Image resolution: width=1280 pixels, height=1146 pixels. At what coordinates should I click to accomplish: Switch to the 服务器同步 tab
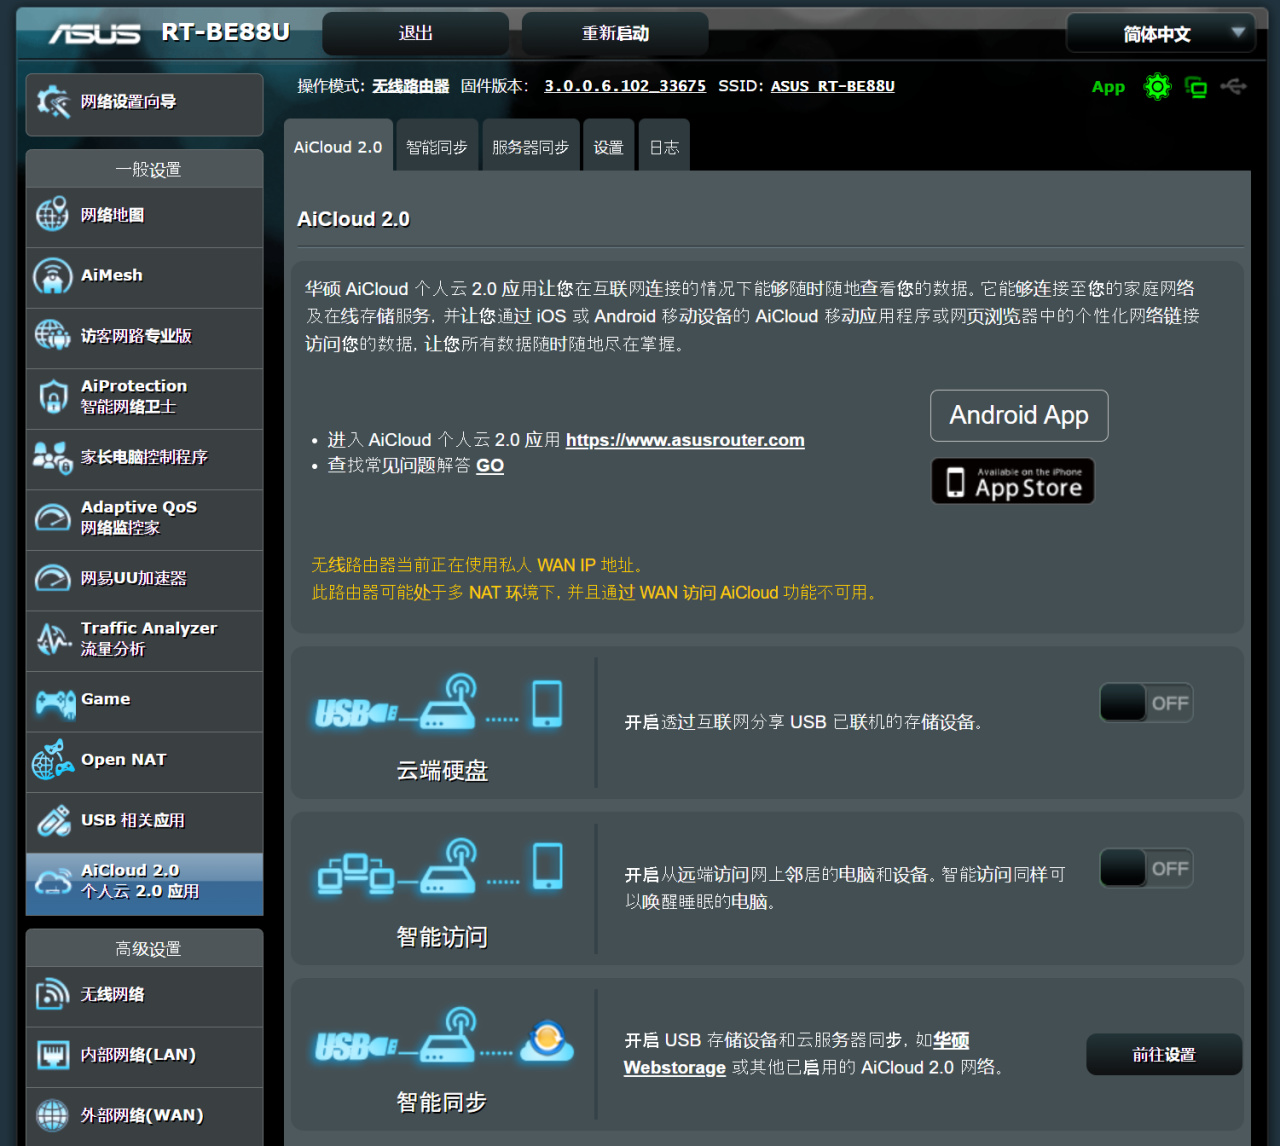(x=531, y=146)
